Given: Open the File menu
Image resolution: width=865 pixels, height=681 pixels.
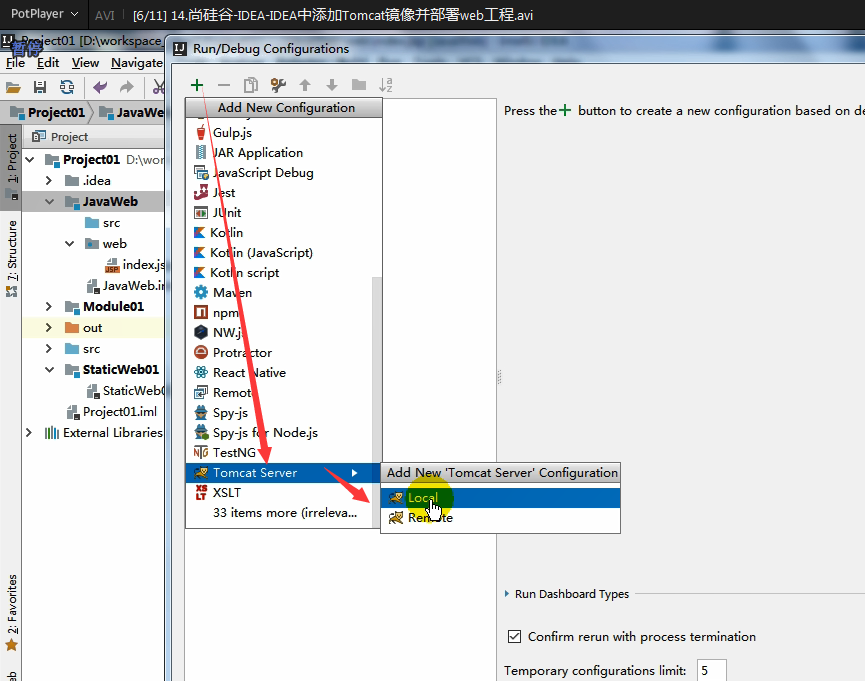Looking at the screenshot, I should [15, 63].
